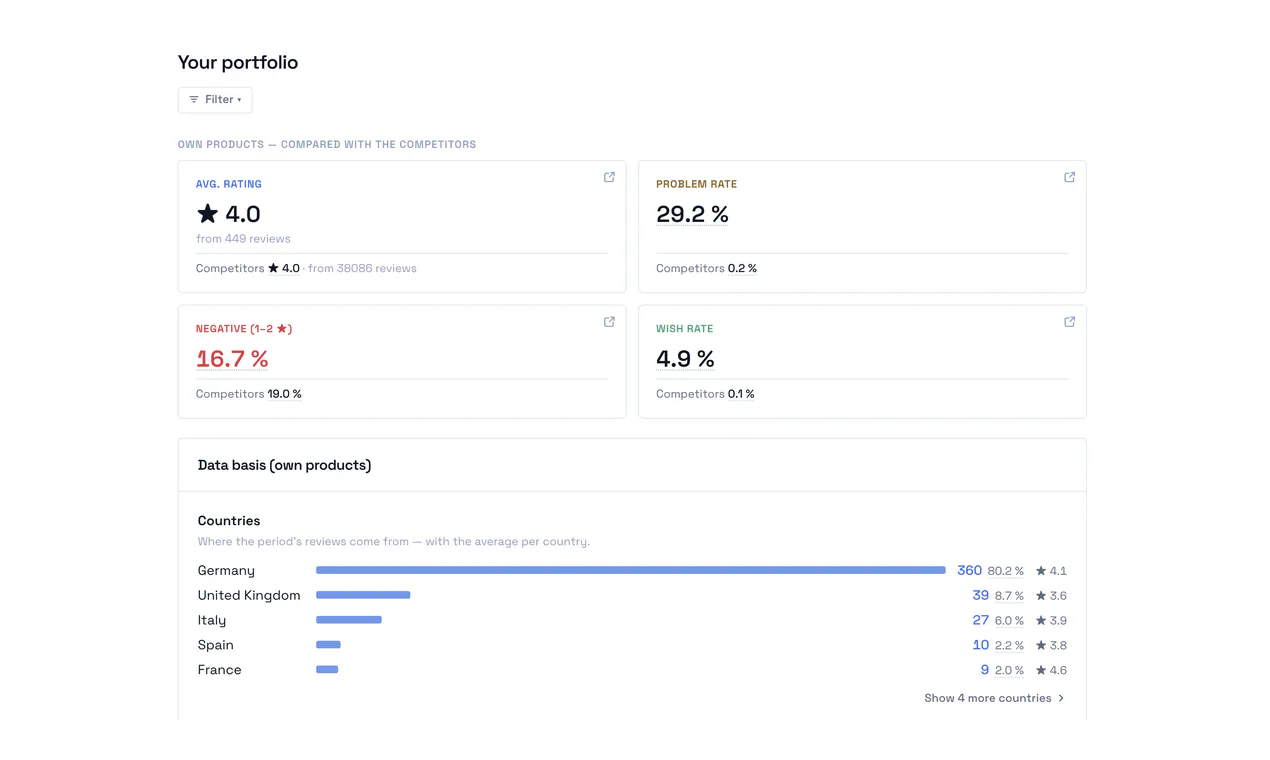The height and width of the screenshot is (760, 1270).
Task: Expand Show 4 more countries
Action: [x=995, y=698]
